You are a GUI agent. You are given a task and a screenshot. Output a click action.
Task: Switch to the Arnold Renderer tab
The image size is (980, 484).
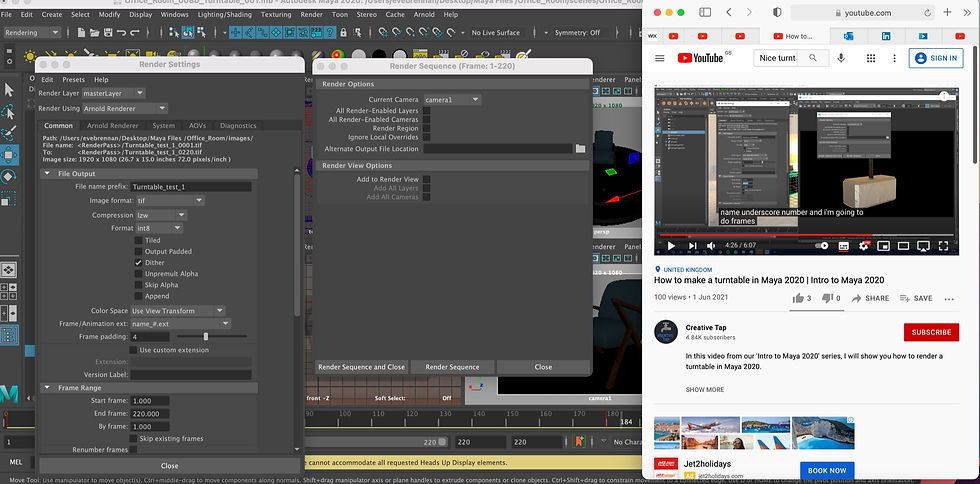tap(112, 126)
